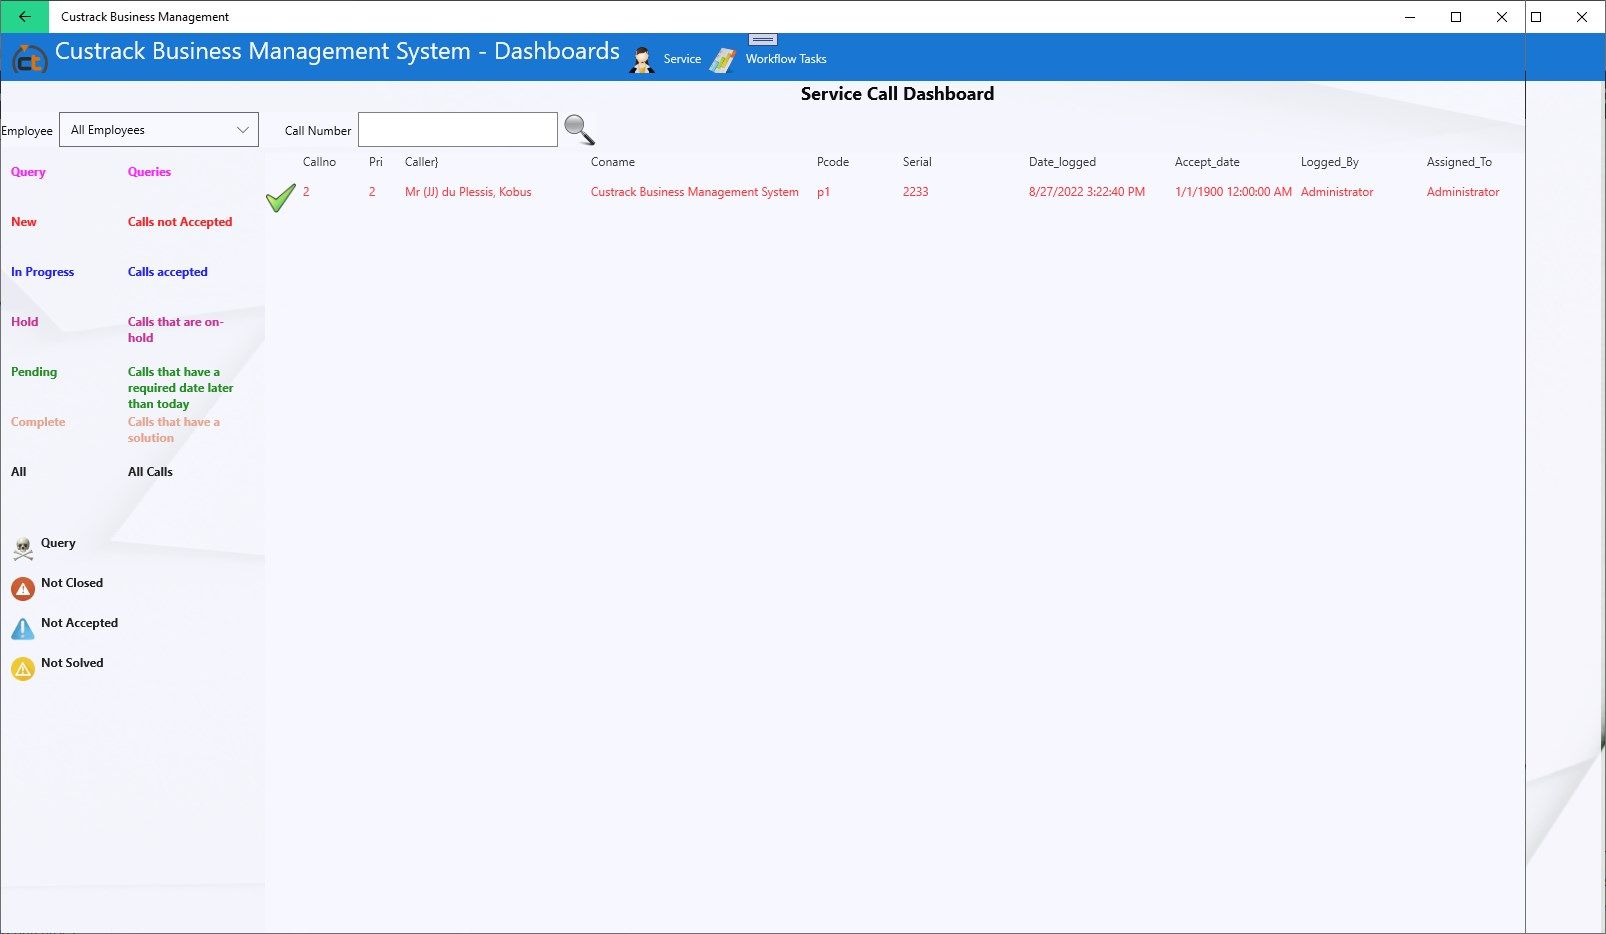Click Calls not Accepted description

pyautogui.click(x=180, y=222)
